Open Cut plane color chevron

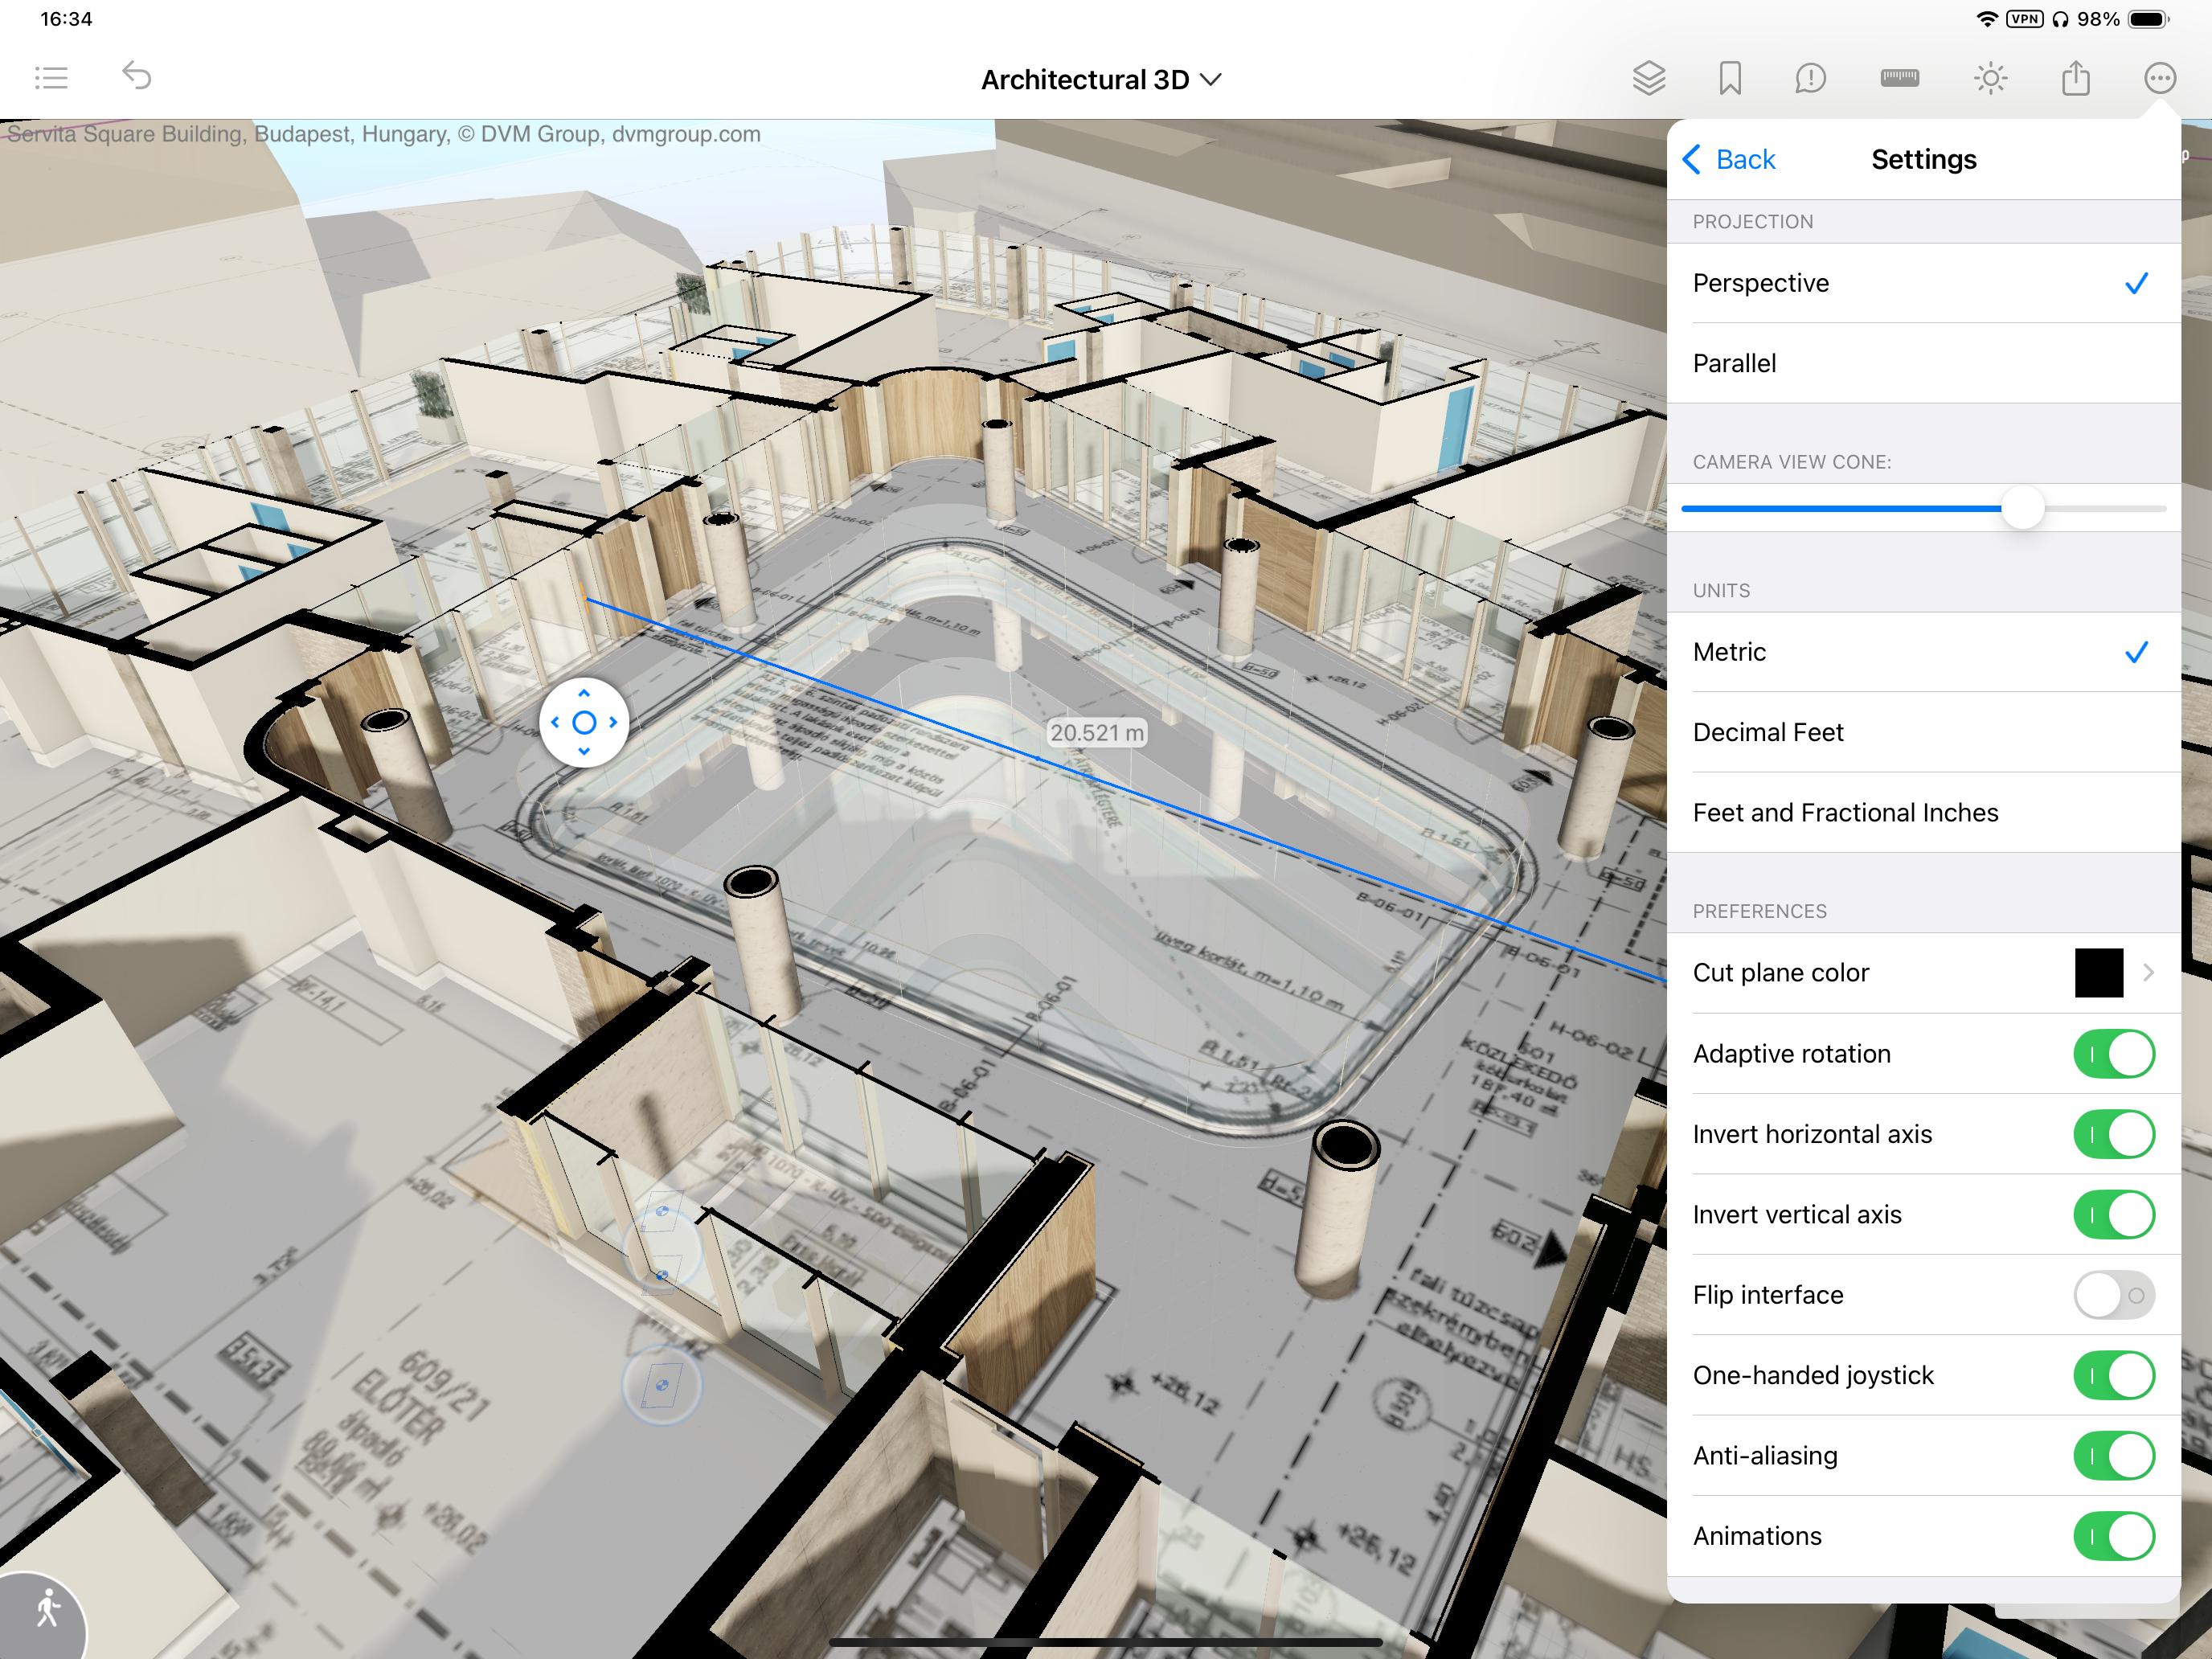point(2147,973)
